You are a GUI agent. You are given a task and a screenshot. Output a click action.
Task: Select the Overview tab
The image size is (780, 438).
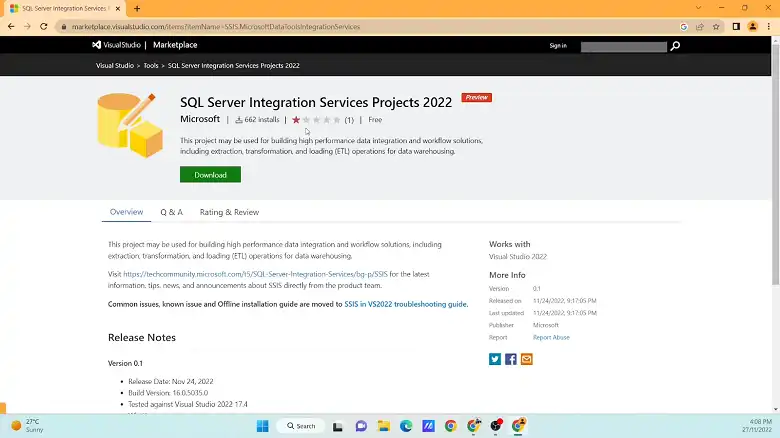coord(126,212)
